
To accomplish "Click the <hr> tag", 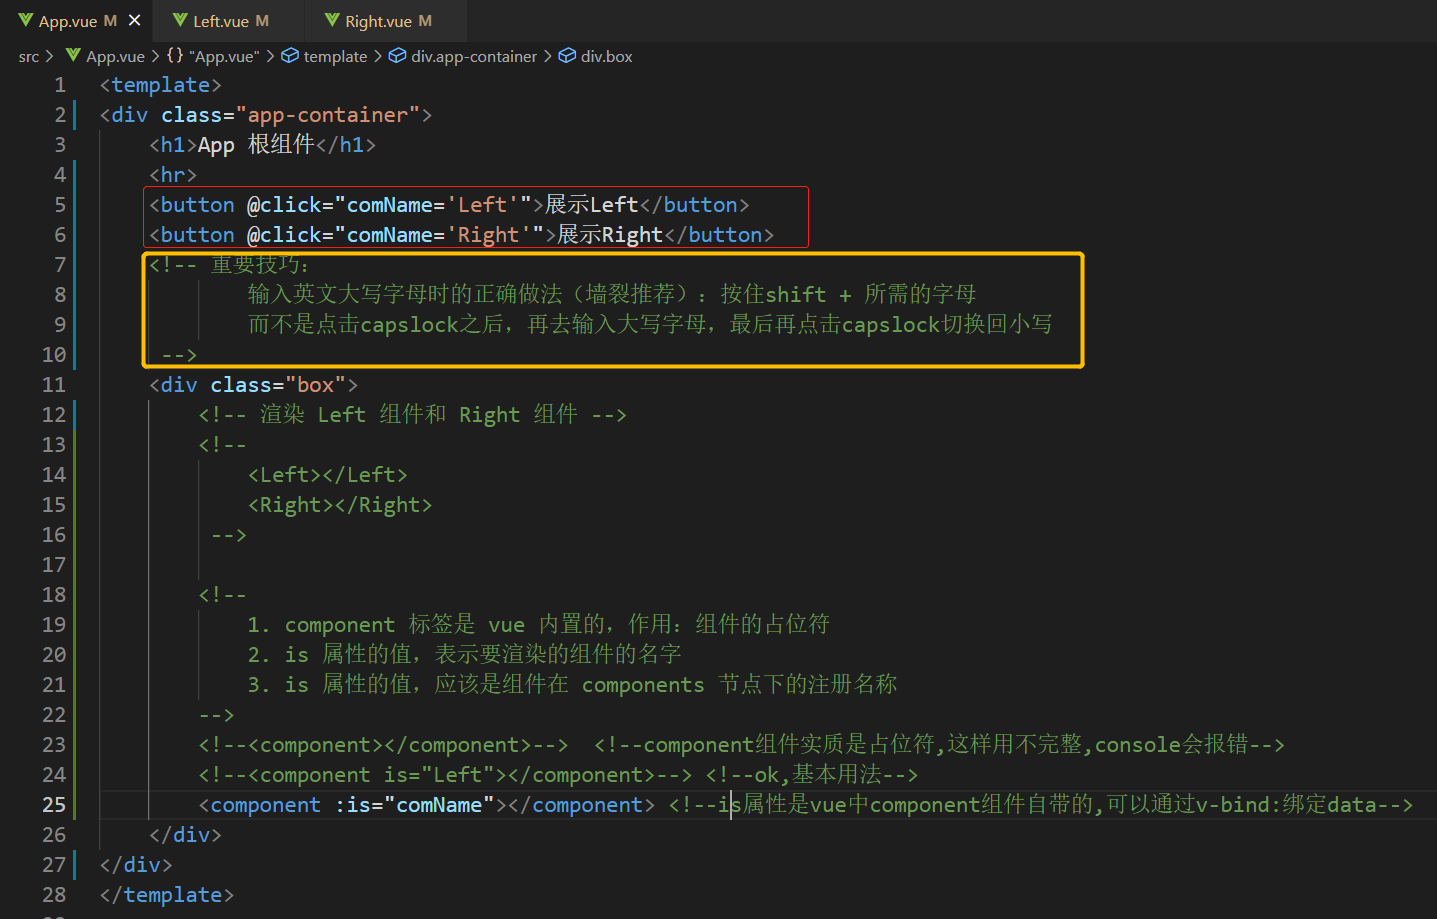I will click(173, 175).
